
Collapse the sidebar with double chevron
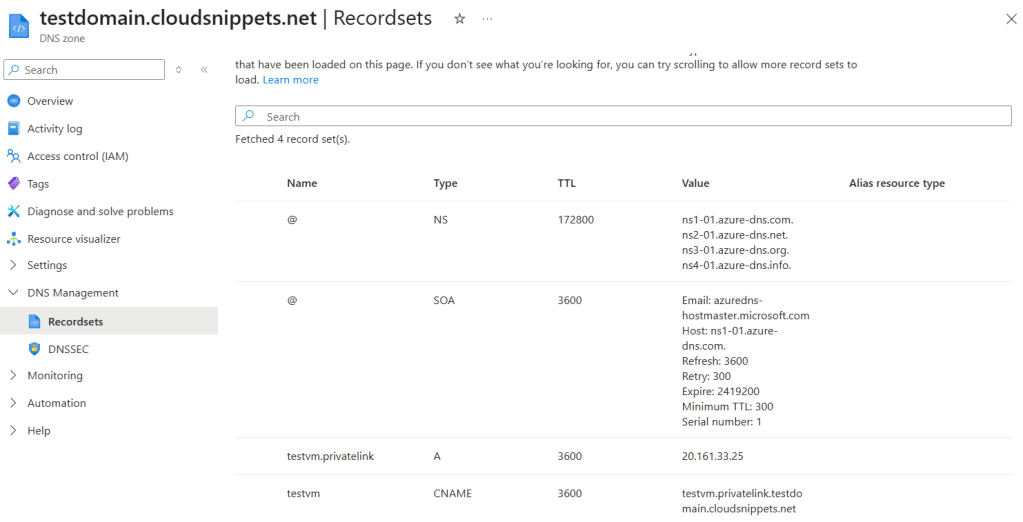204,70
